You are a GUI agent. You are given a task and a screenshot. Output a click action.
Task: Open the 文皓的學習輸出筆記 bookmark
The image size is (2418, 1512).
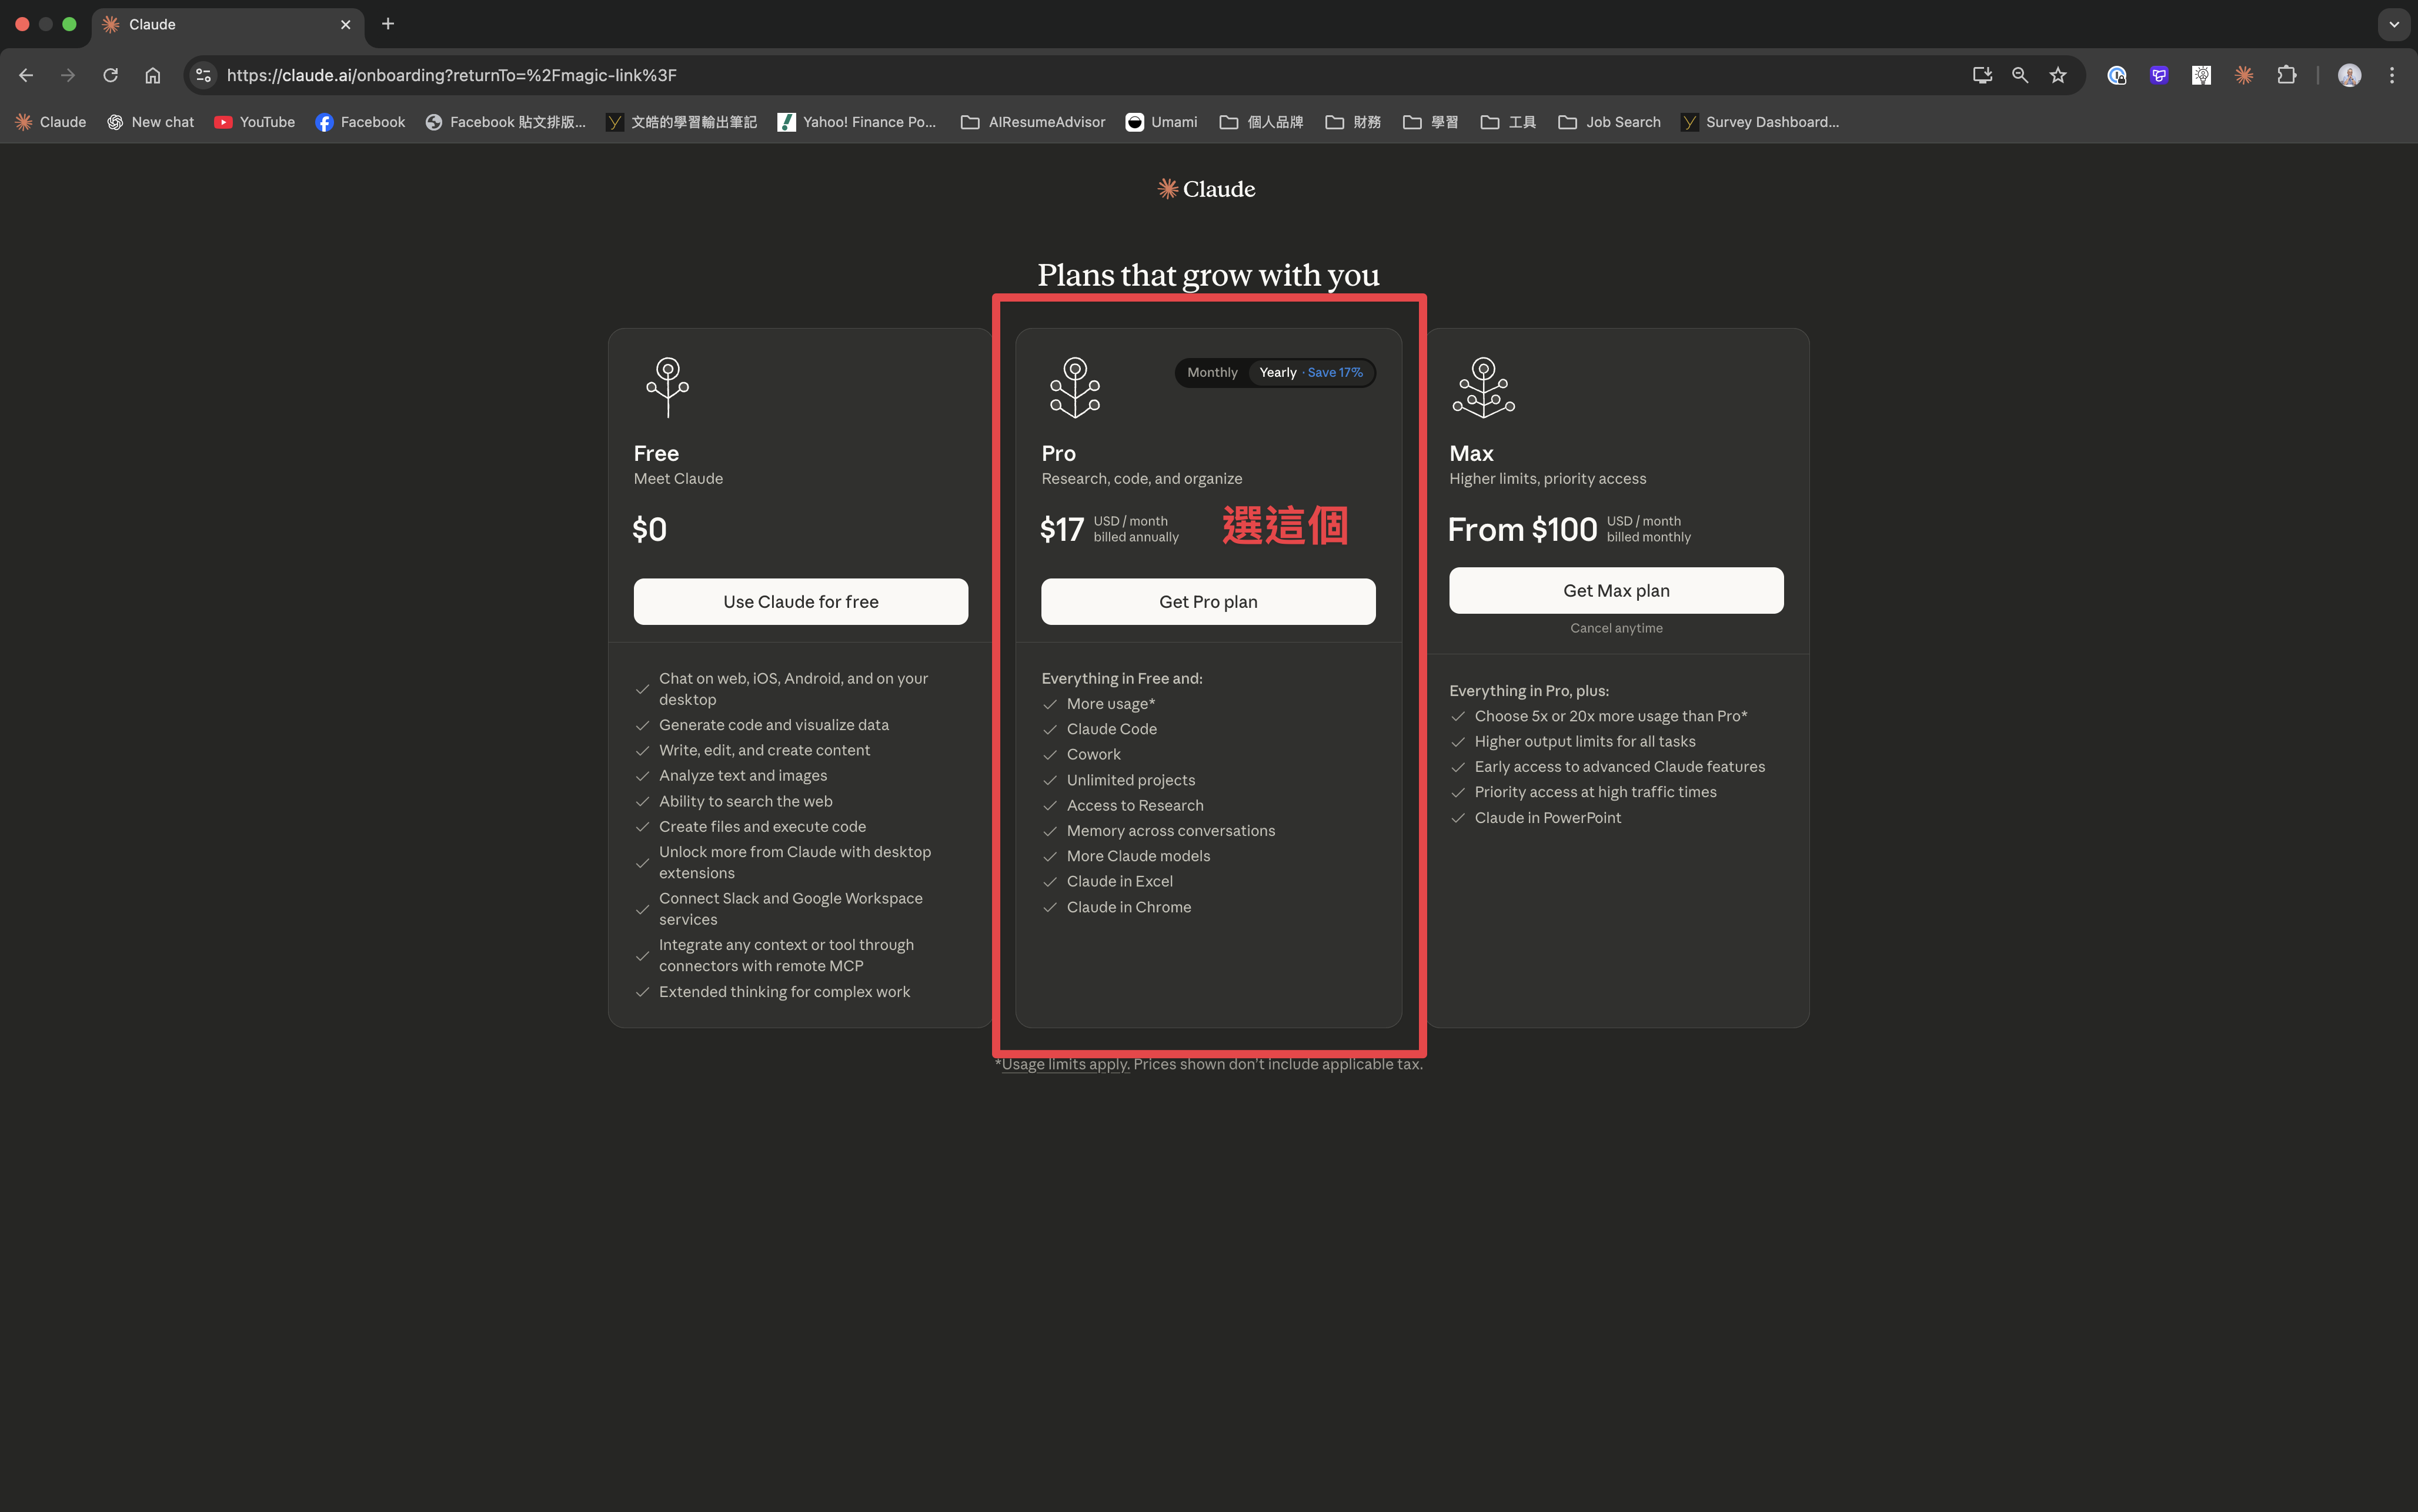point(682,122)
